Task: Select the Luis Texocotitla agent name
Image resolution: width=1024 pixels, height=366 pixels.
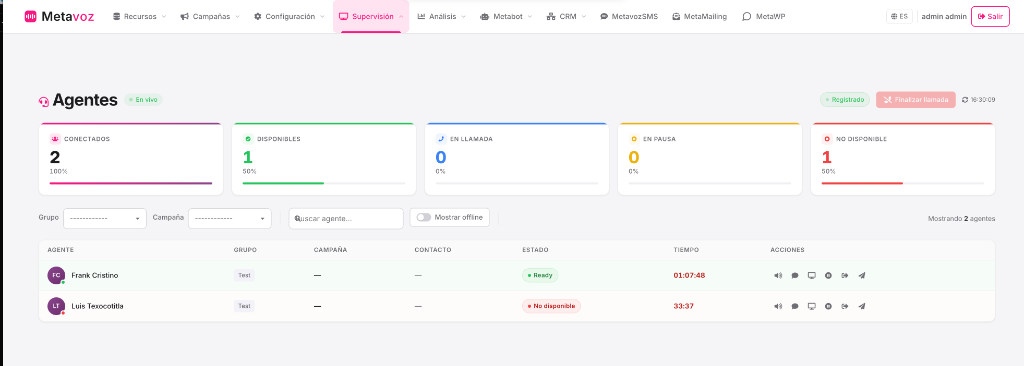Action: pyautogui.click(x=97, y=306)
